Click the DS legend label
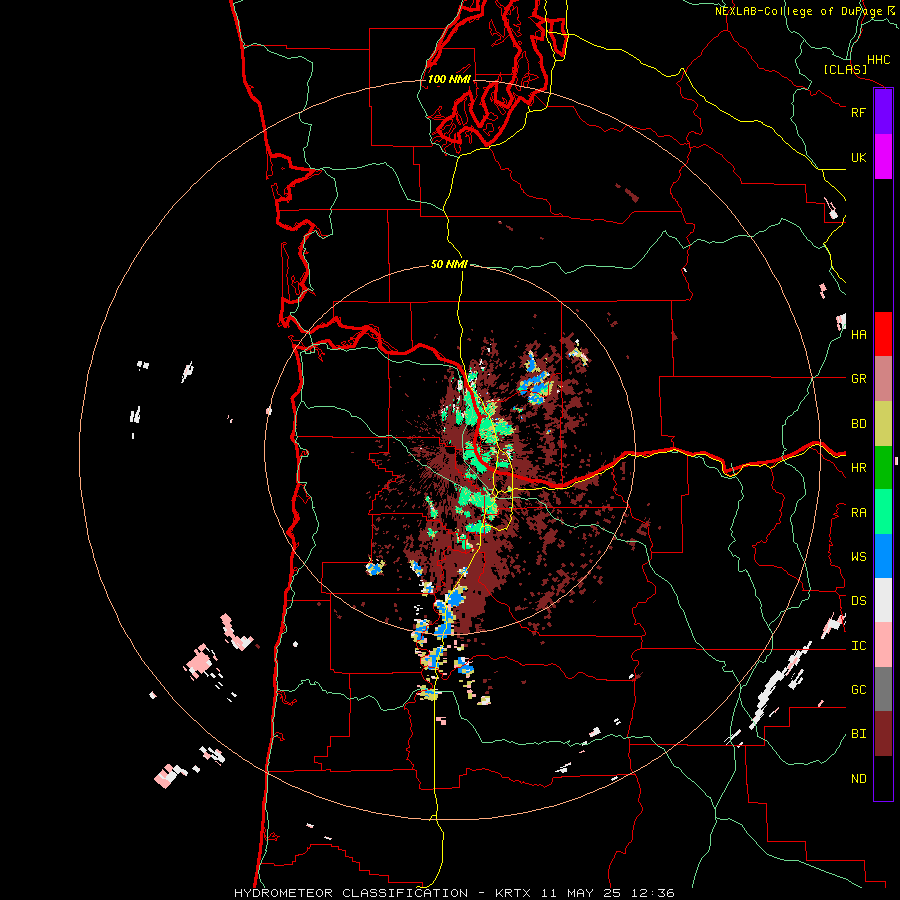 pos(859,601)
